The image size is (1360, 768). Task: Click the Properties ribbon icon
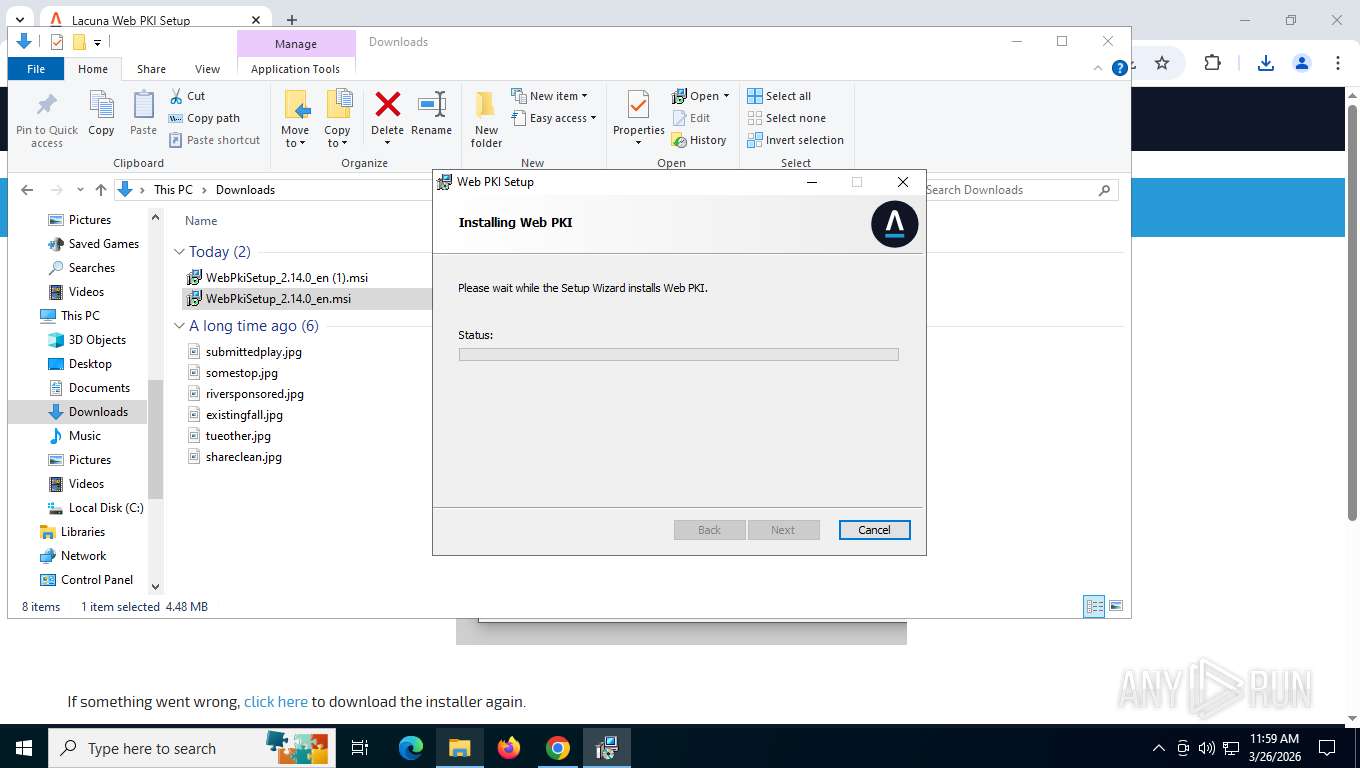638,105
